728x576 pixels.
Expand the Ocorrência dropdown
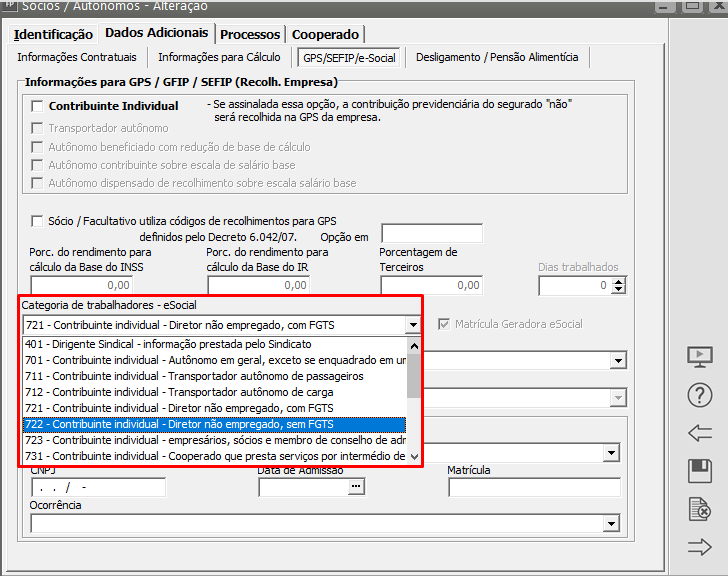pos(612,524)
